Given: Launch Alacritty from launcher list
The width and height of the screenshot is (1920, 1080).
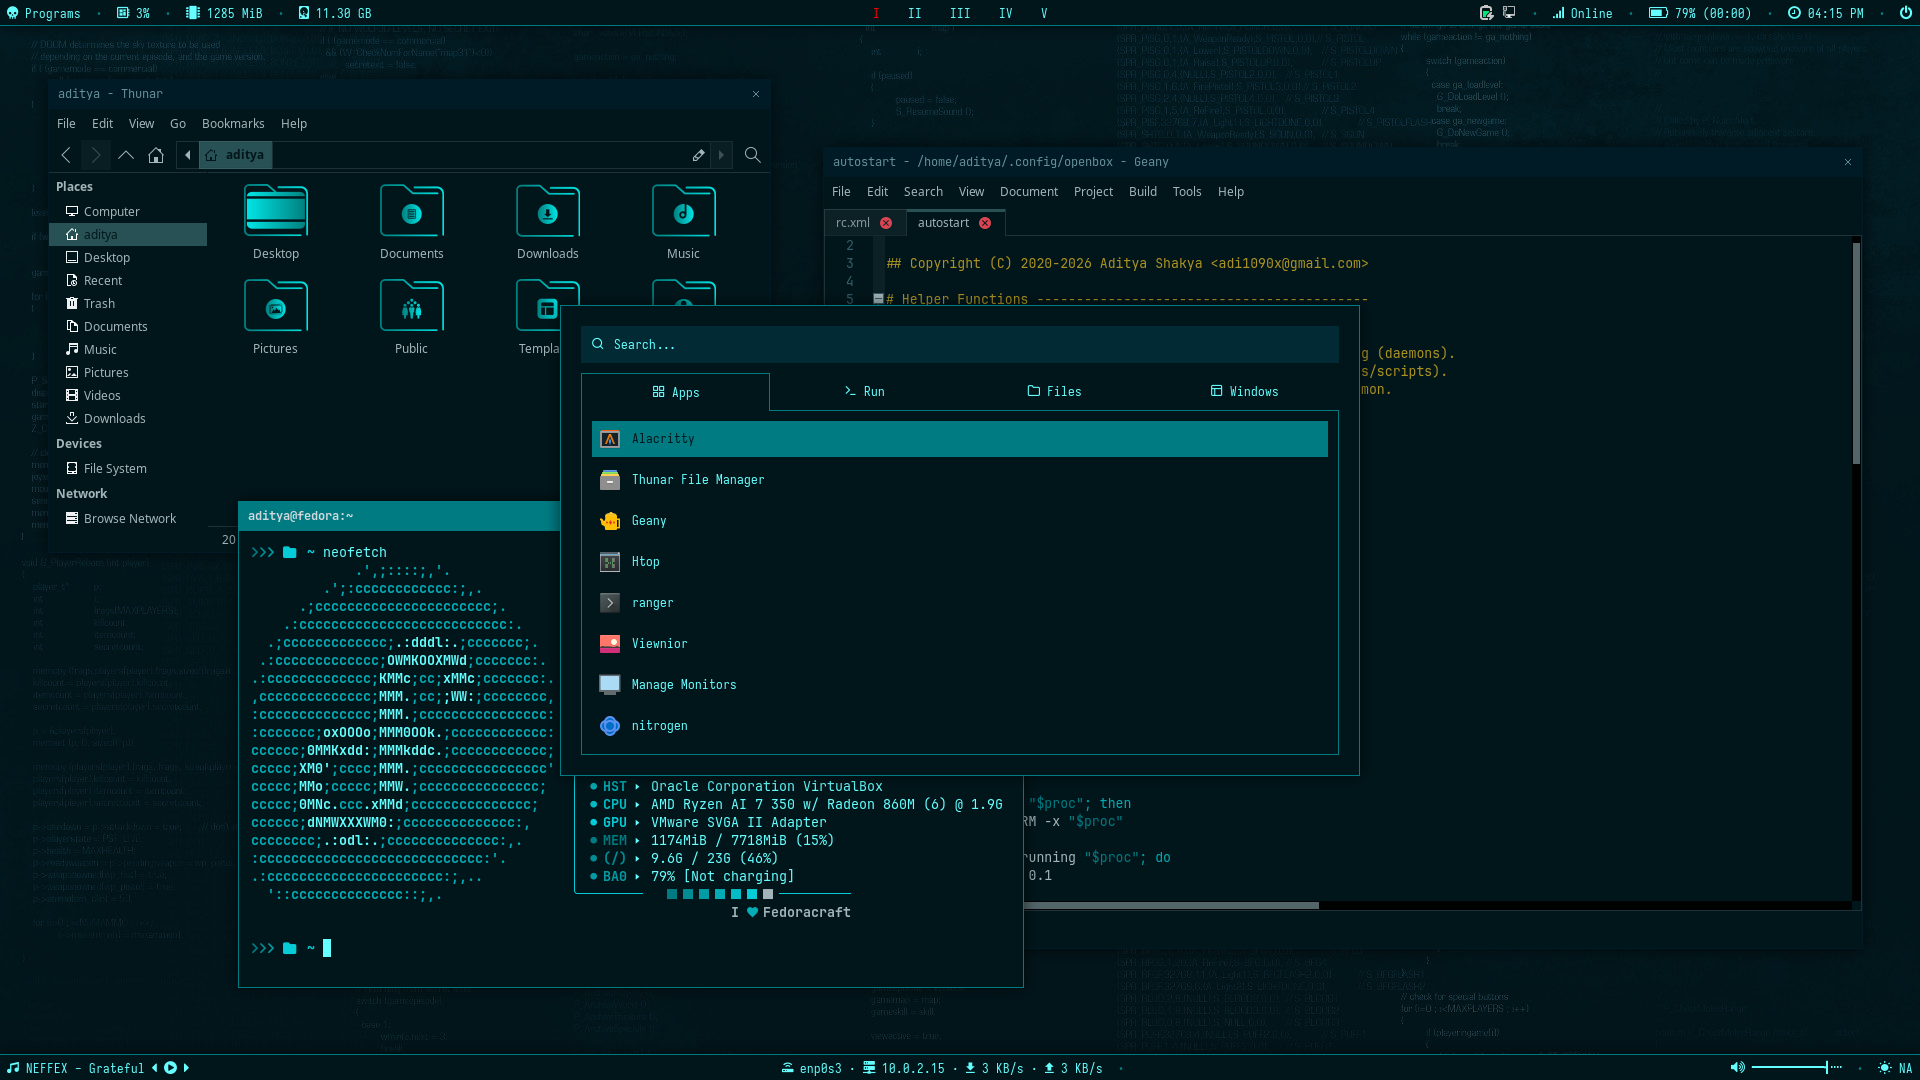Looking at the screenshot, I should coord(960,439).
